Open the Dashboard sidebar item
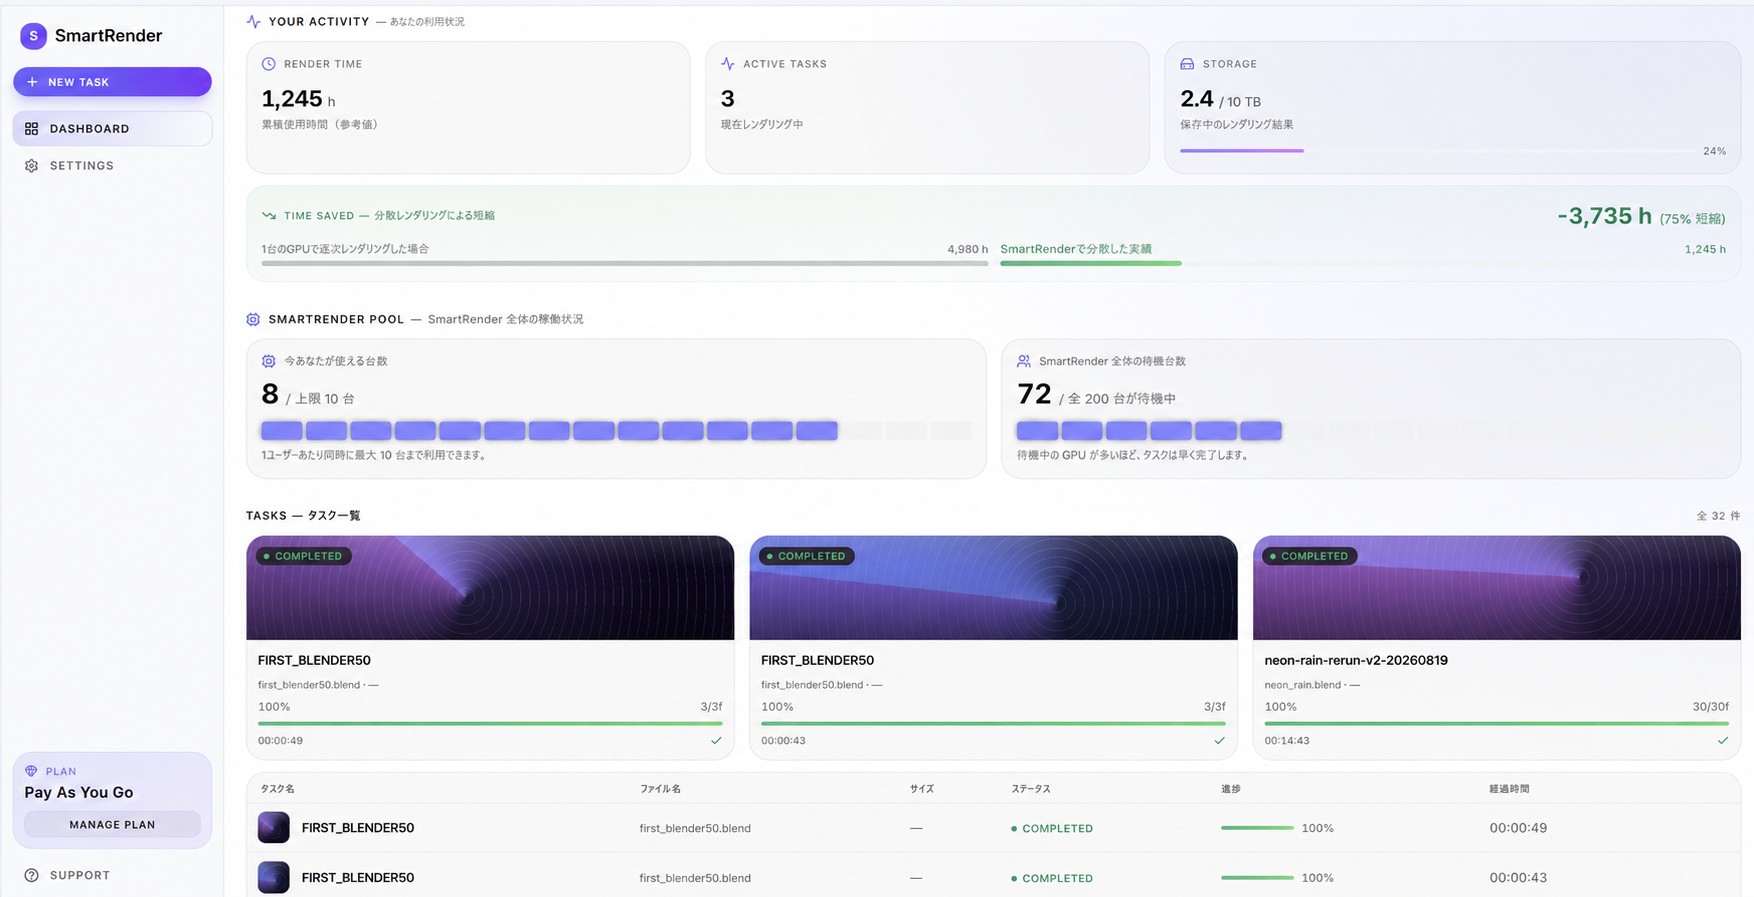Viewport: 1754px width, 897px height. point(112,128)
